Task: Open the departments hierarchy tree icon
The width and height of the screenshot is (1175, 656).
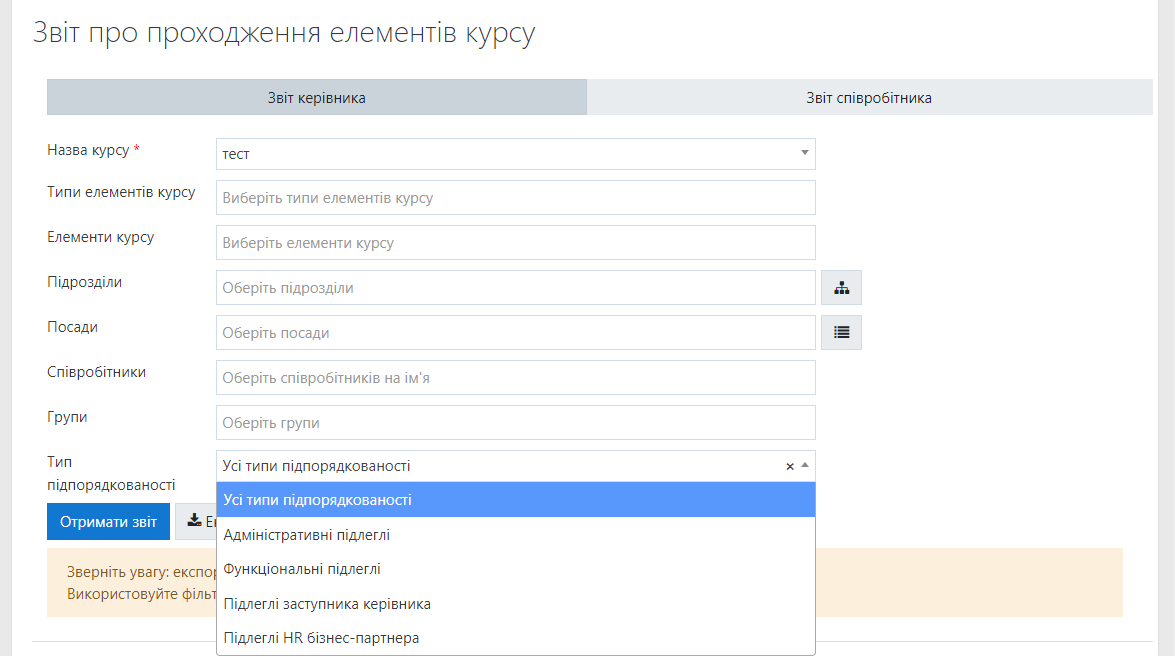Action: point(841,288)
